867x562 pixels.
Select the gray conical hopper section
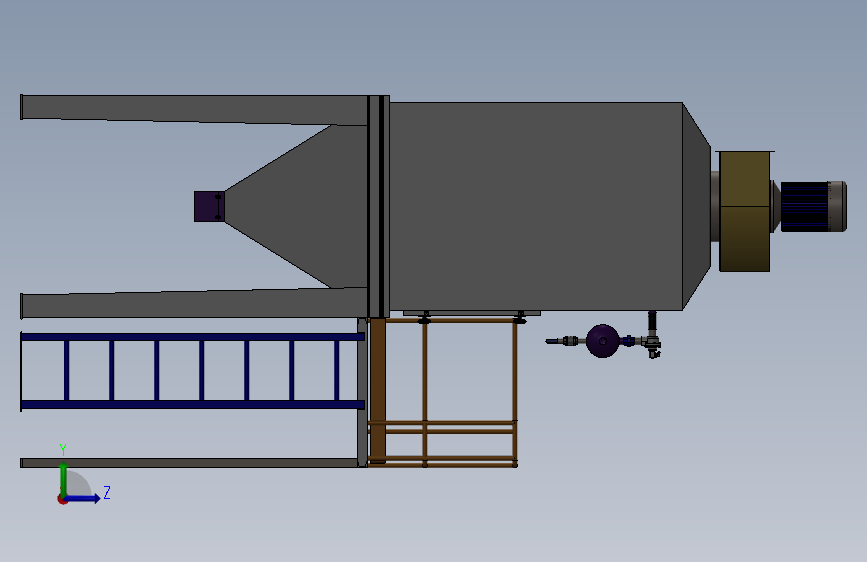click(296, 206)
